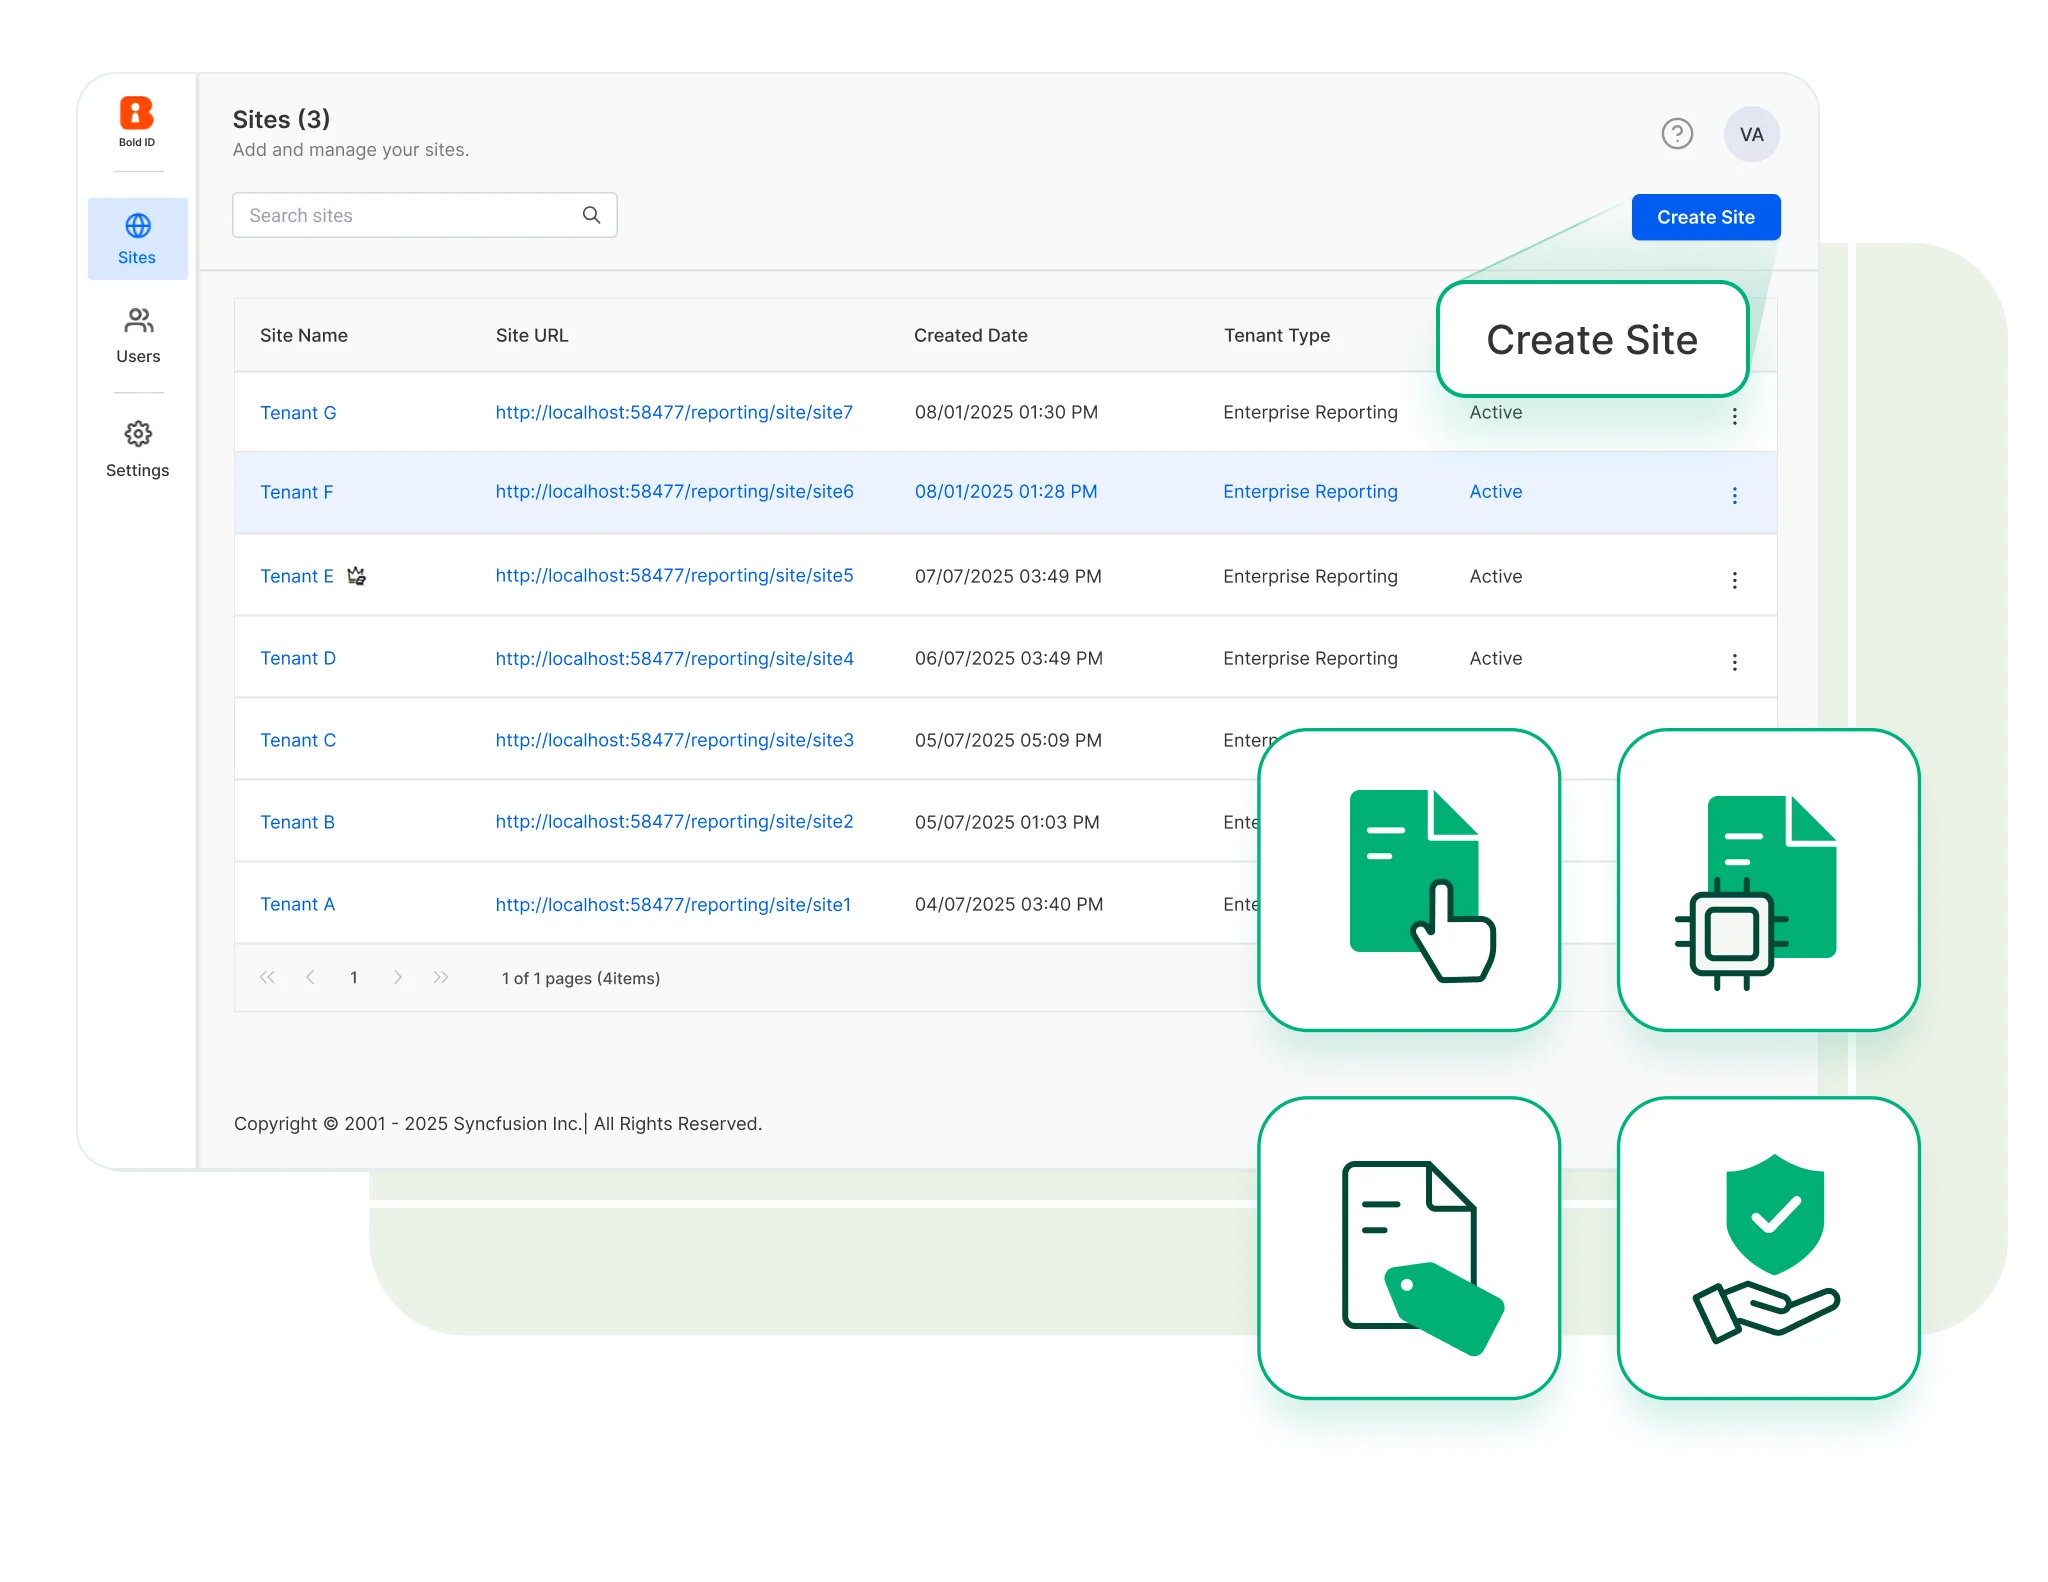Screen dimensions: 2048x1582
Task: Click inside the Search sites field
Action: coord(400,214)
